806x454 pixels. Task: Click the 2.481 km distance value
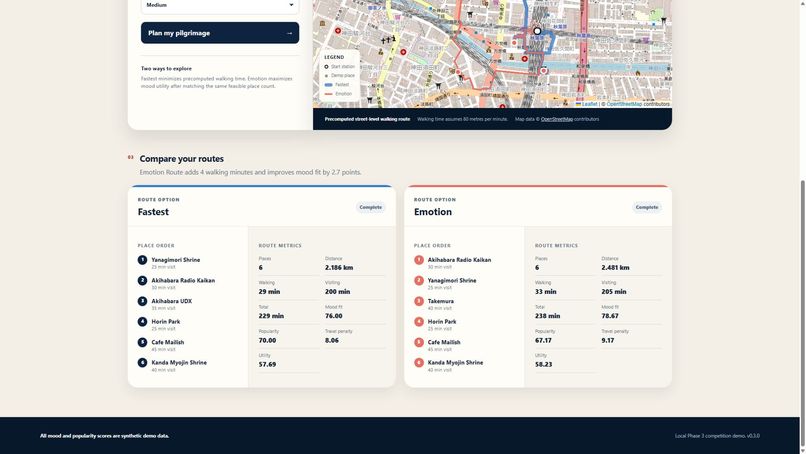click(615, 268)
